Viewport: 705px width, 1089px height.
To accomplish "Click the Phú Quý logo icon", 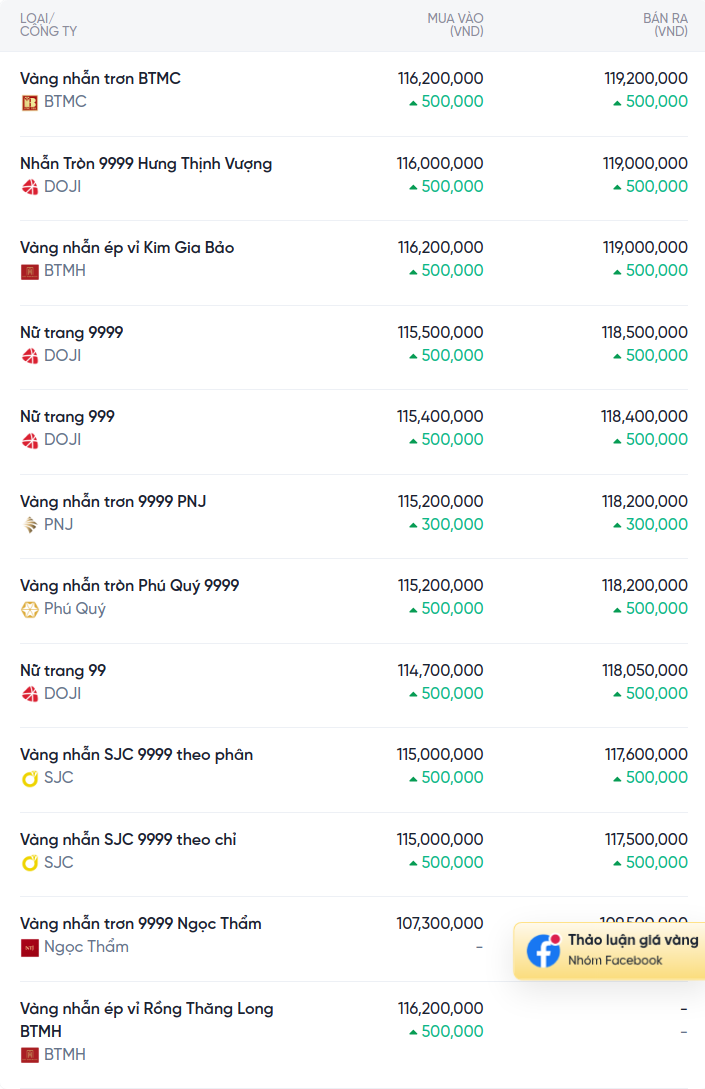I will click(29, 610).
